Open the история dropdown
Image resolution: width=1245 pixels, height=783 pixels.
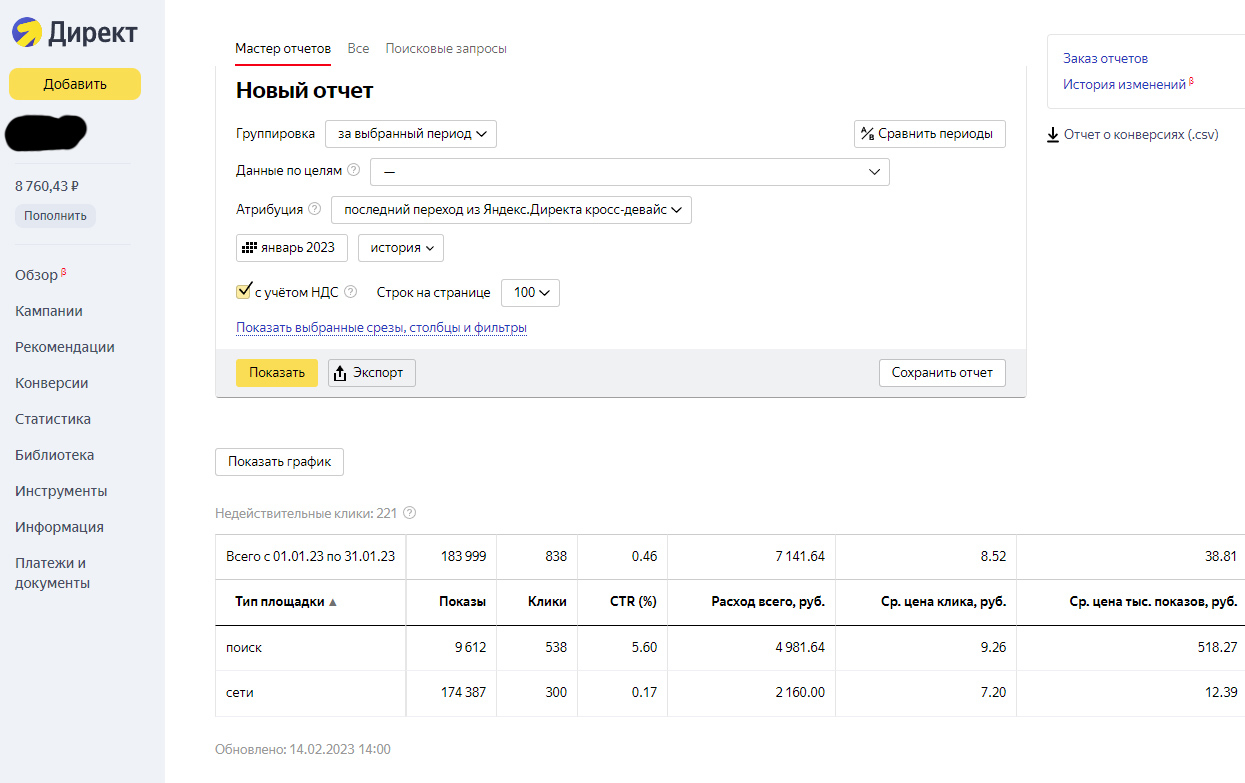coord(401,248)
